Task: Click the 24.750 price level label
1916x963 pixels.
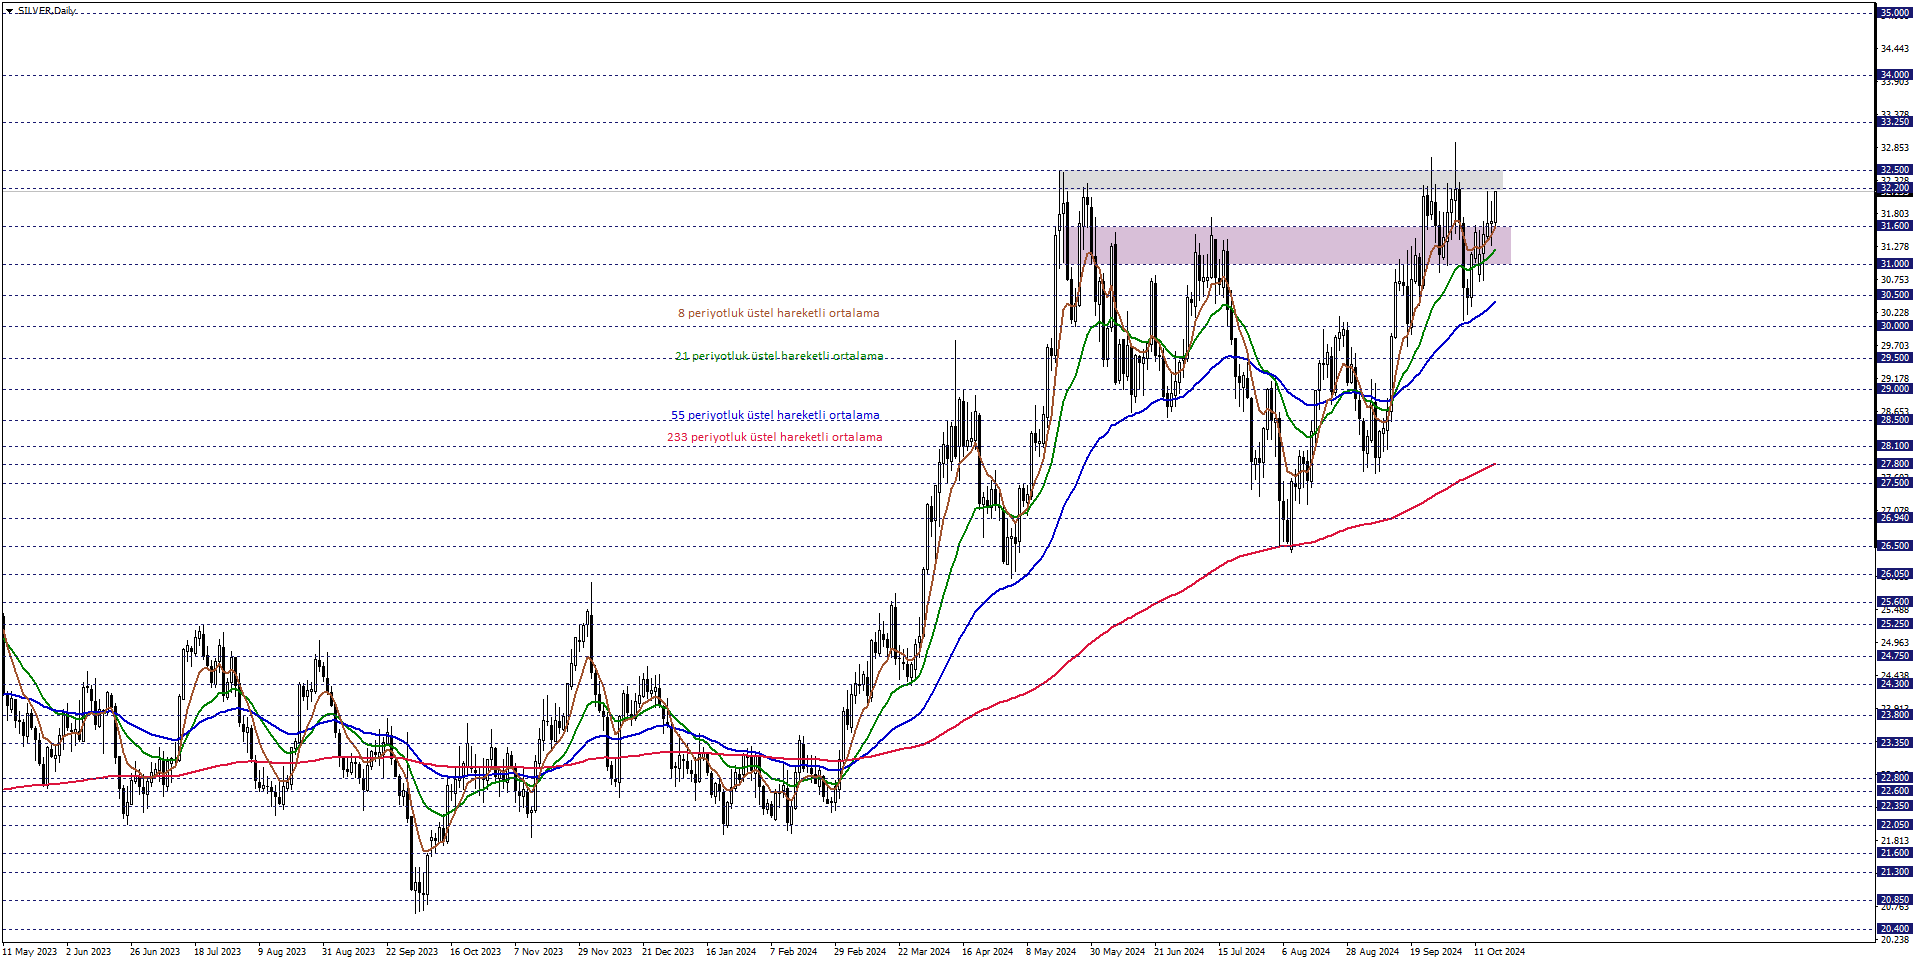Action: point(1895,656)
